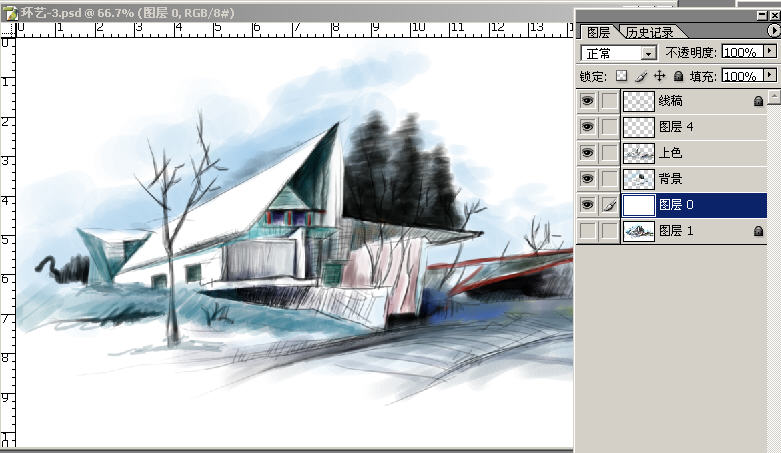Click layers panel scrollbar up arrow
The width and height of the screenshot is (781, 453).
[x=774, y=96]
